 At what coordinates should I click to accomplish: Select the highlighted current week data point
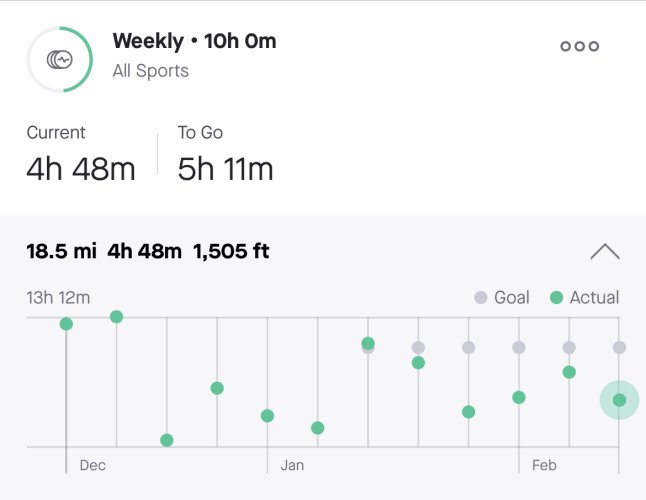pyautogui.click(x=619, y=400)
